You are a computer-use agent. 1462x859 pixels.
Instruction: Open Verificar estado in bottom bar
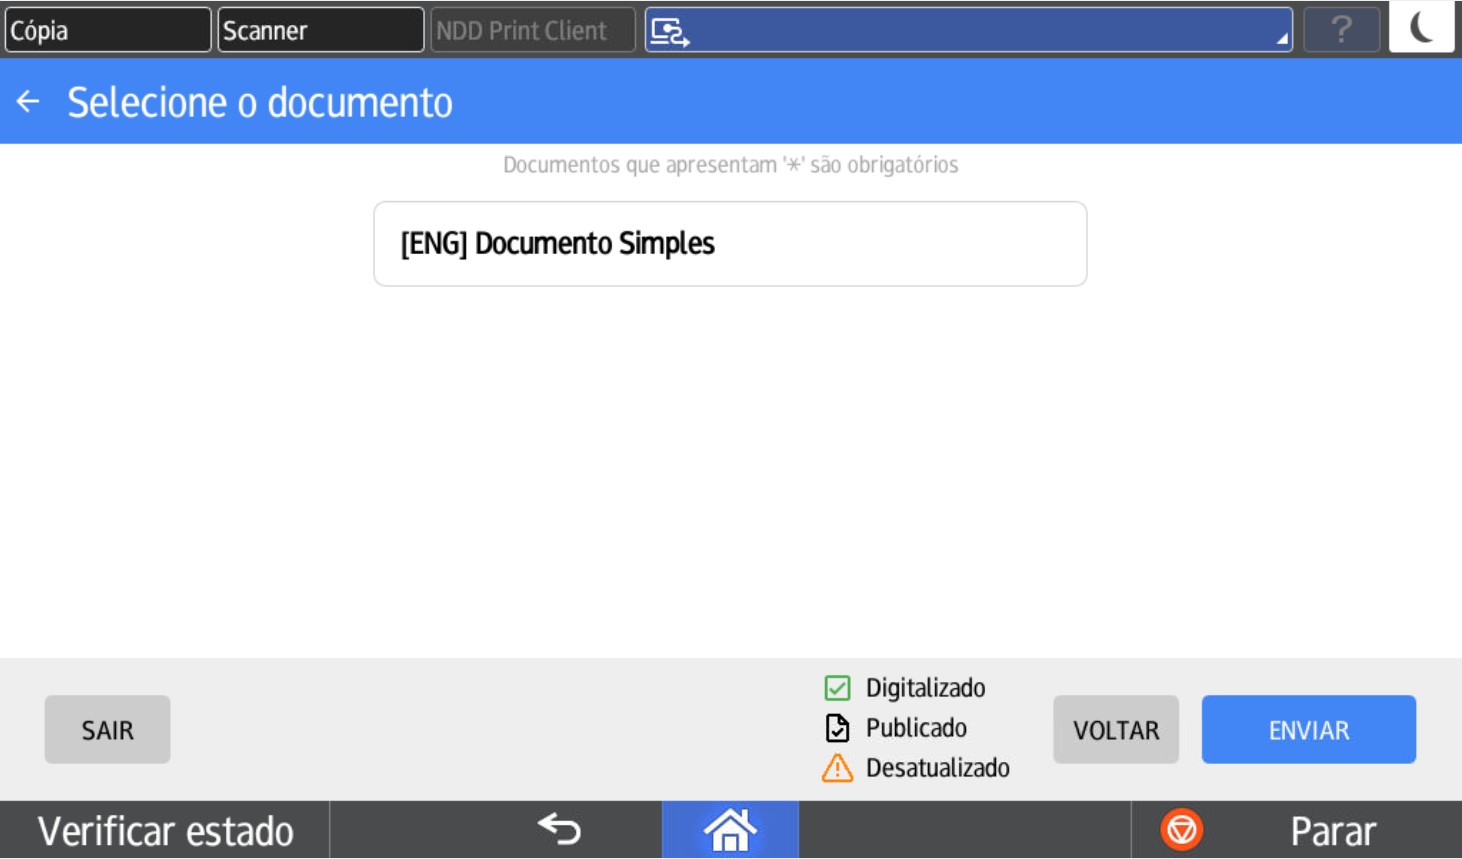pyautogui.click(x=165, y=831)
